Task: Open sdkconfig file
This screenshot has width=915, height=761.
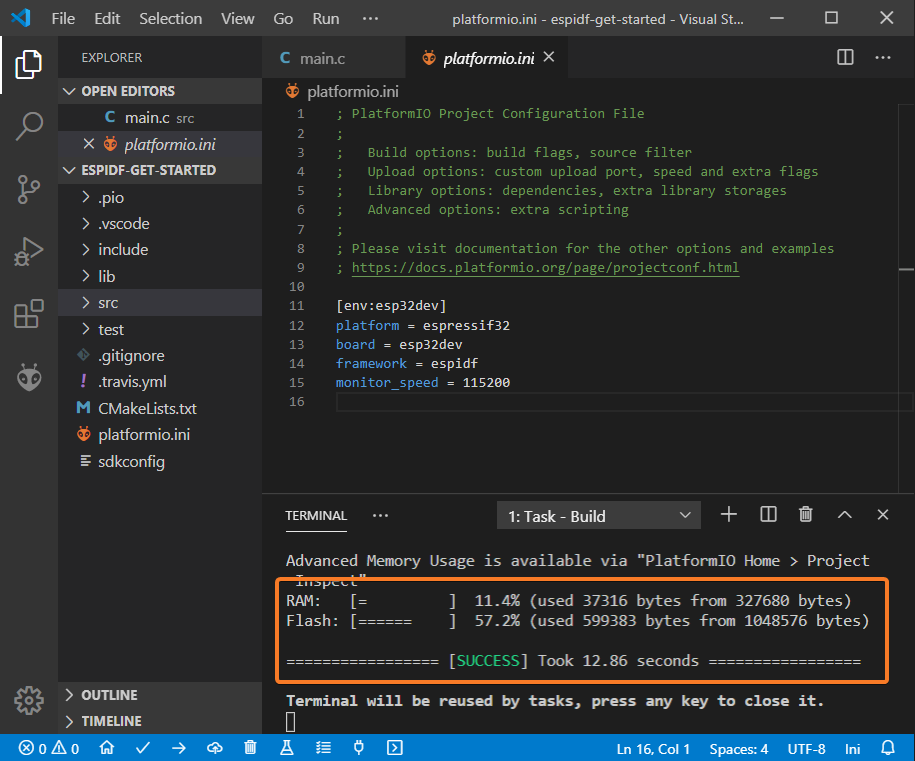Action: (160, 462)
